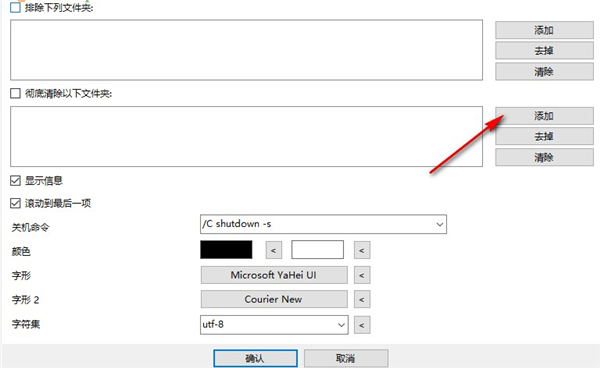Reset 字符集 with its arrow button
Screen dimensions: 600x368
point(362,325)
